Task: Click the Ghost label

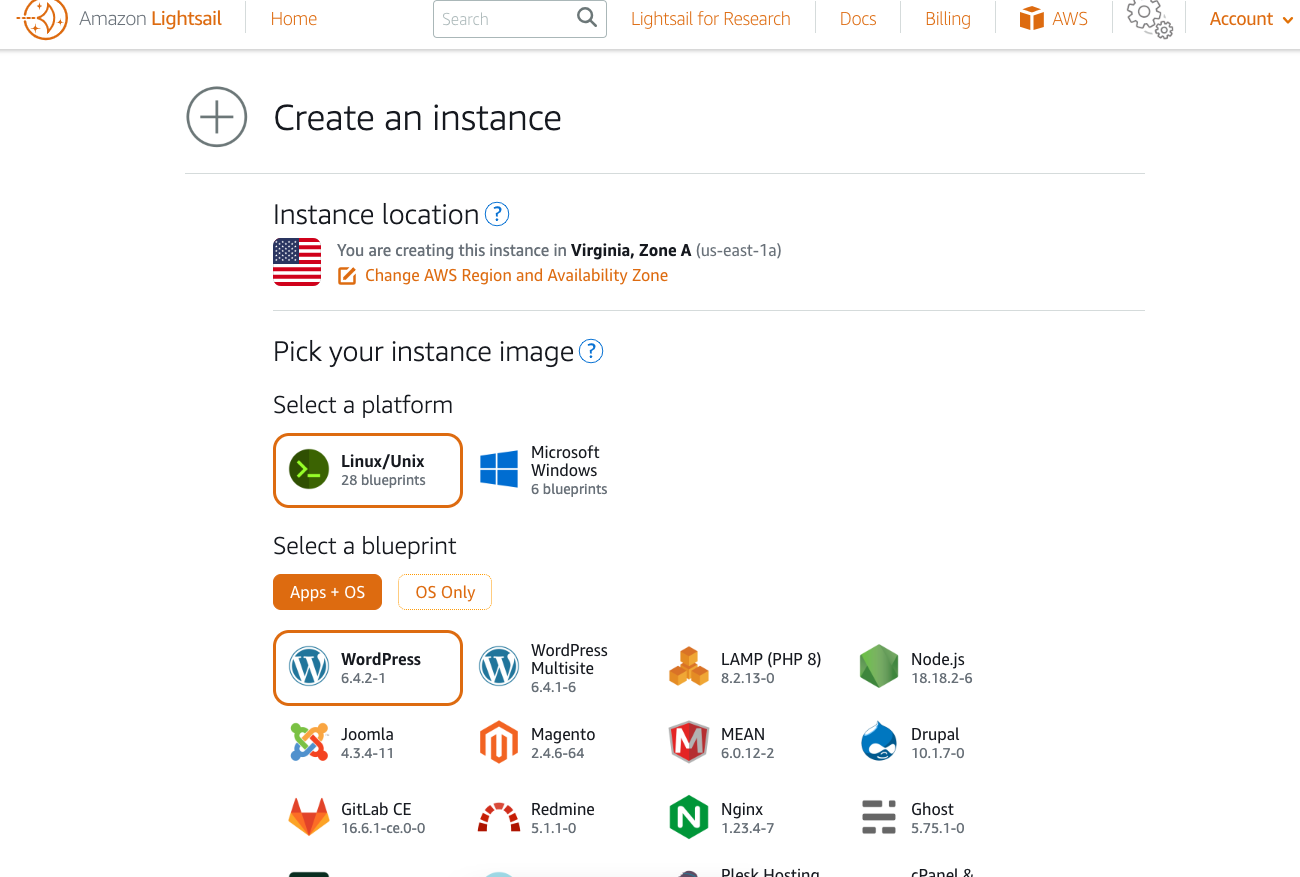Action: click(x=932, y=809)
